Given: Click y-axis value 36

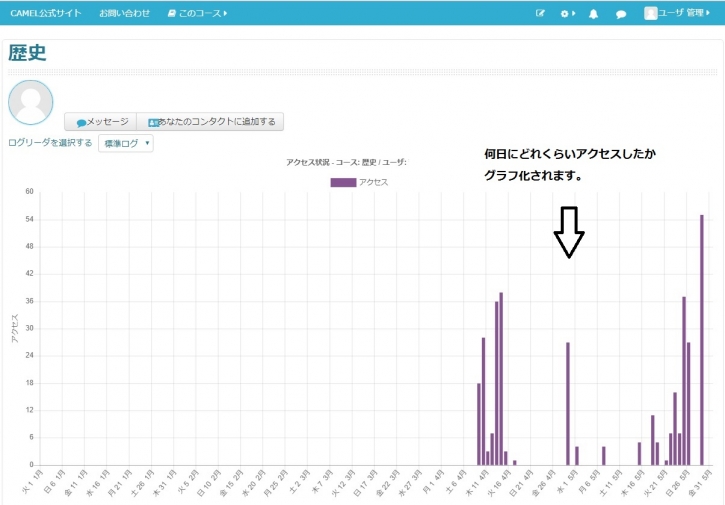Looking at the screenshot, I should click(30, 301).
